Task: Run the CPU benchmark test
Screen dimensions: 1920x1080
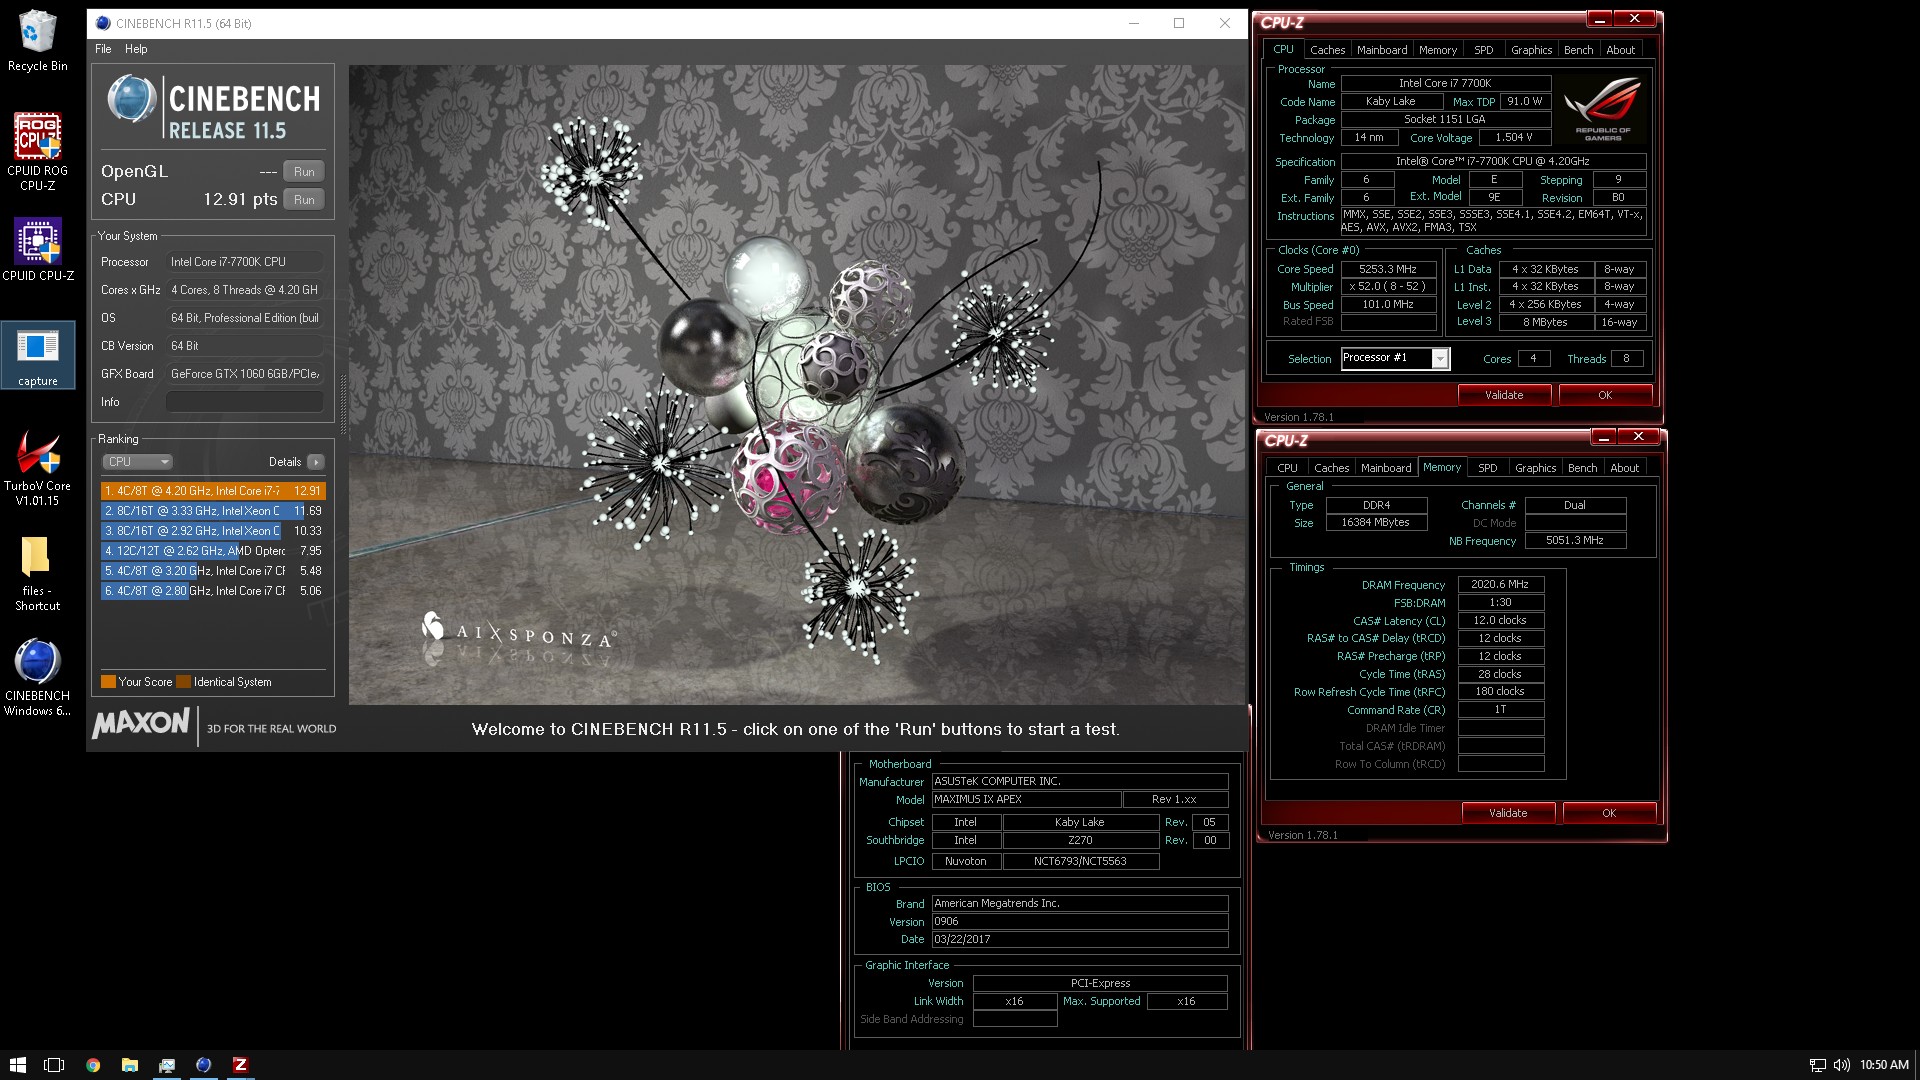Action: coord(304,200)
